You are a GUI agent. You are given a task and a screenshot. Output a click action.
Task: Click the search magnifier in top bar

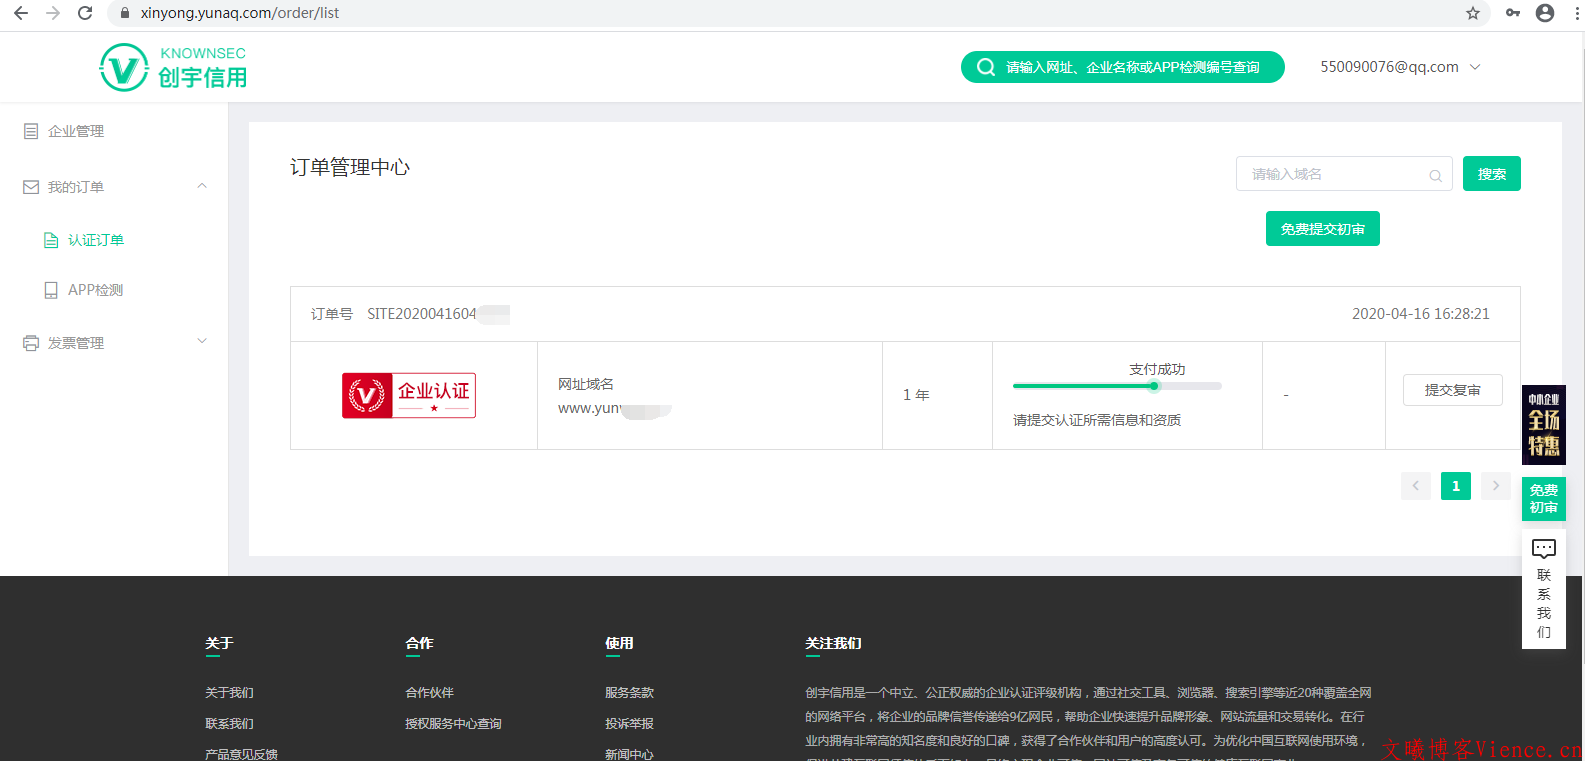986,67
